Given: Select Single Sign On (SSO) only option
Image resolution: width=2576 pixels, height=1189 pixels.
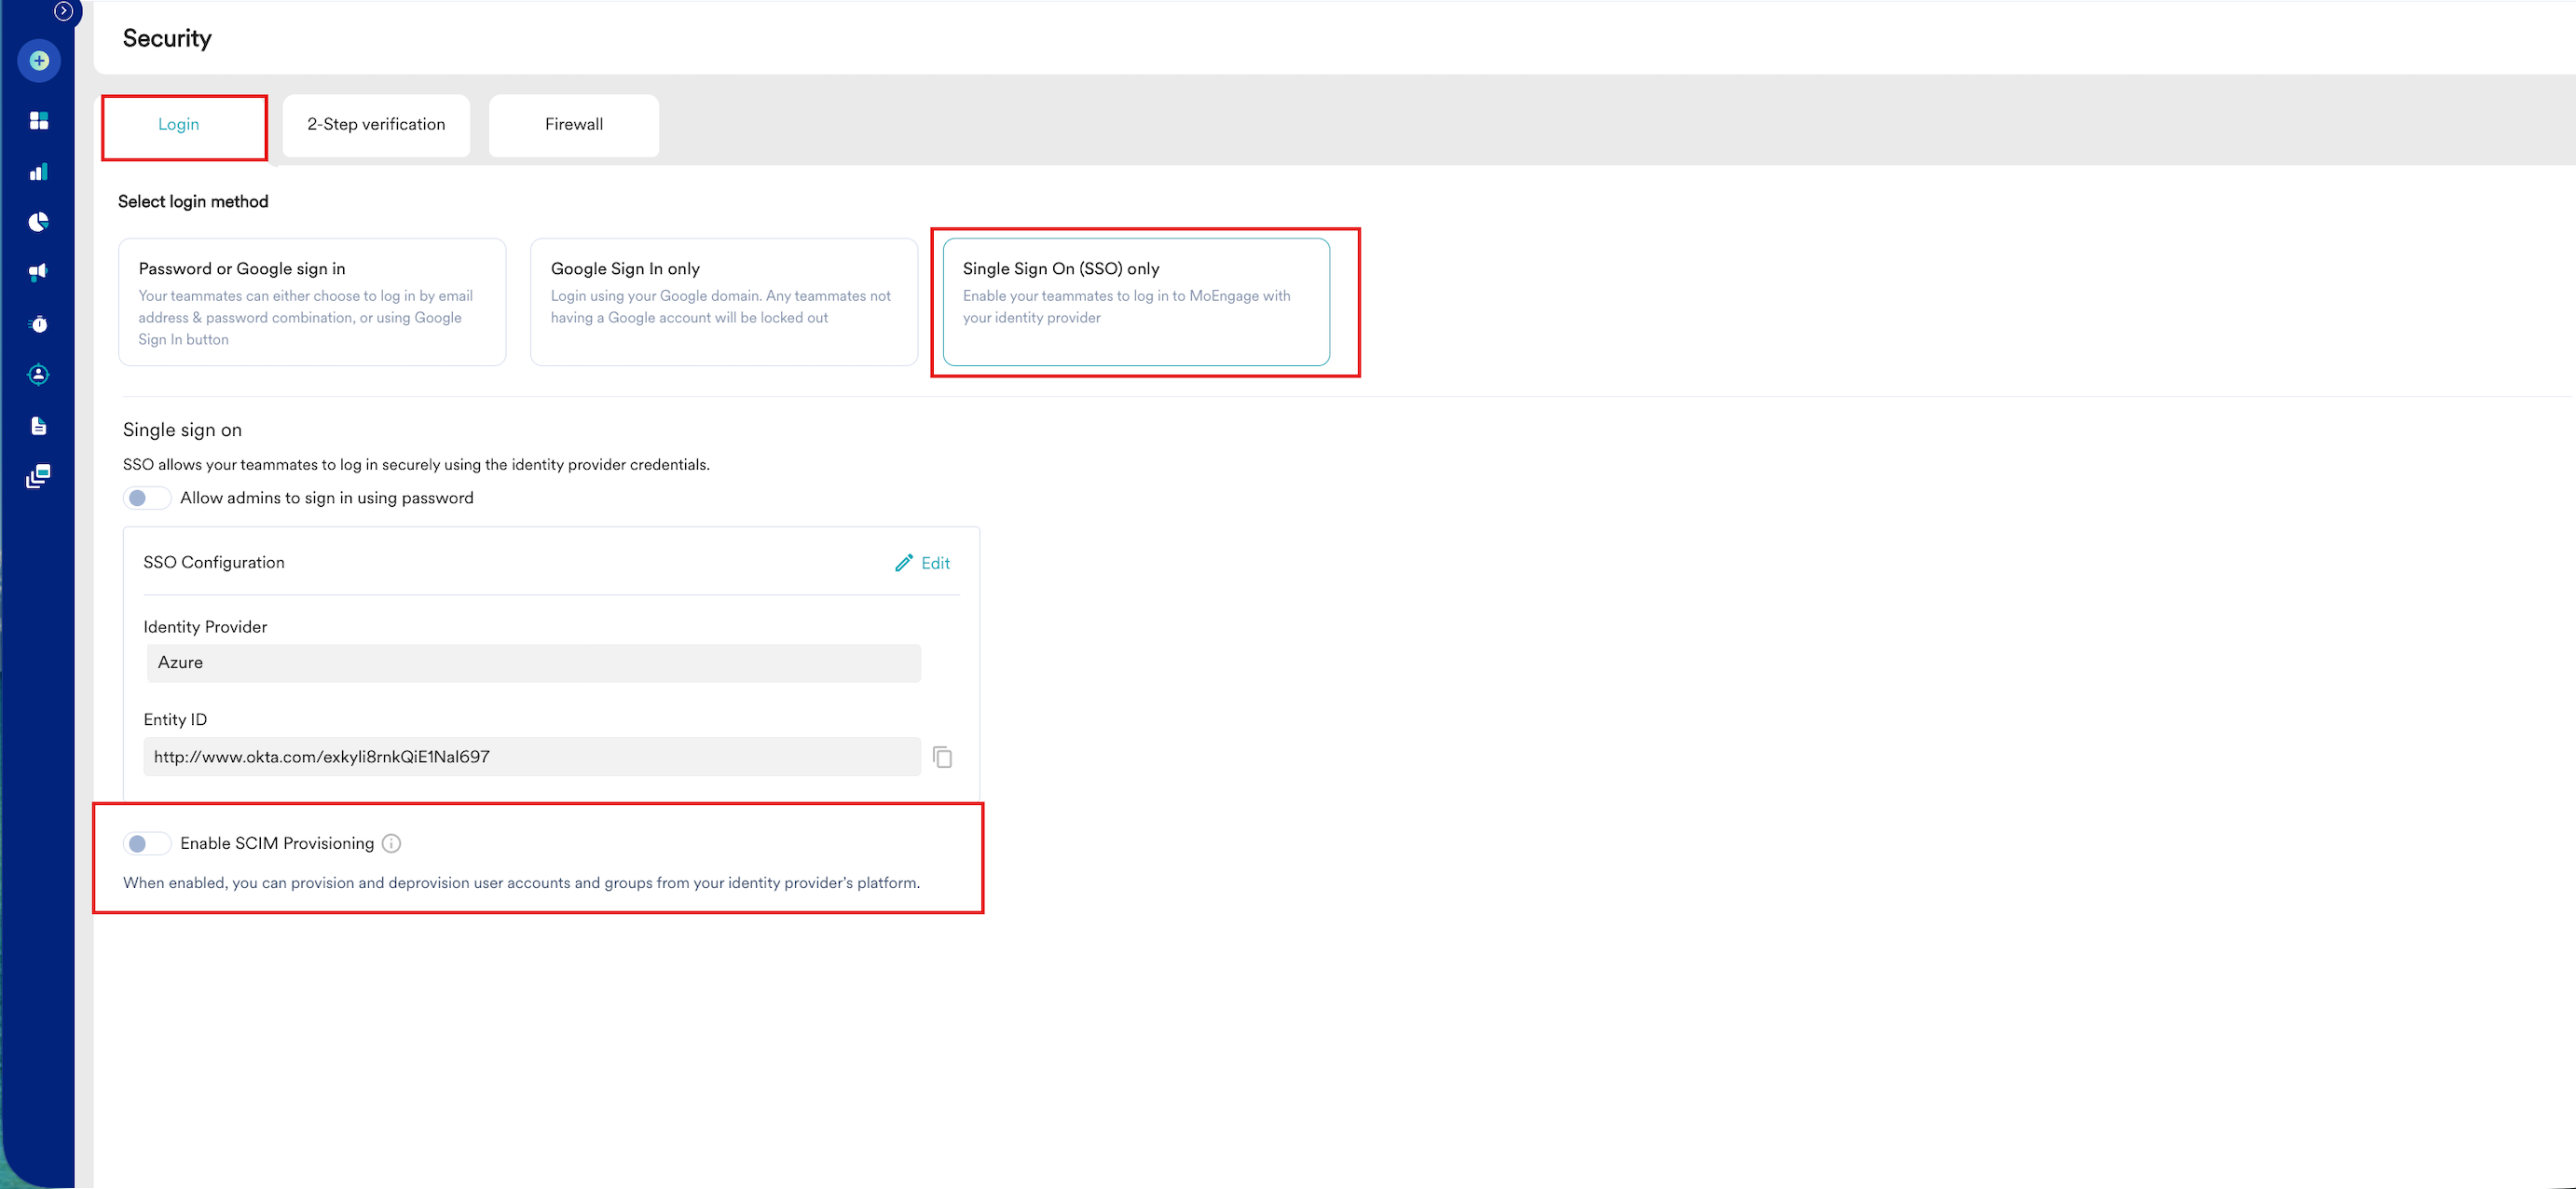Looking at the screenshot, I should coord(1135,301).
